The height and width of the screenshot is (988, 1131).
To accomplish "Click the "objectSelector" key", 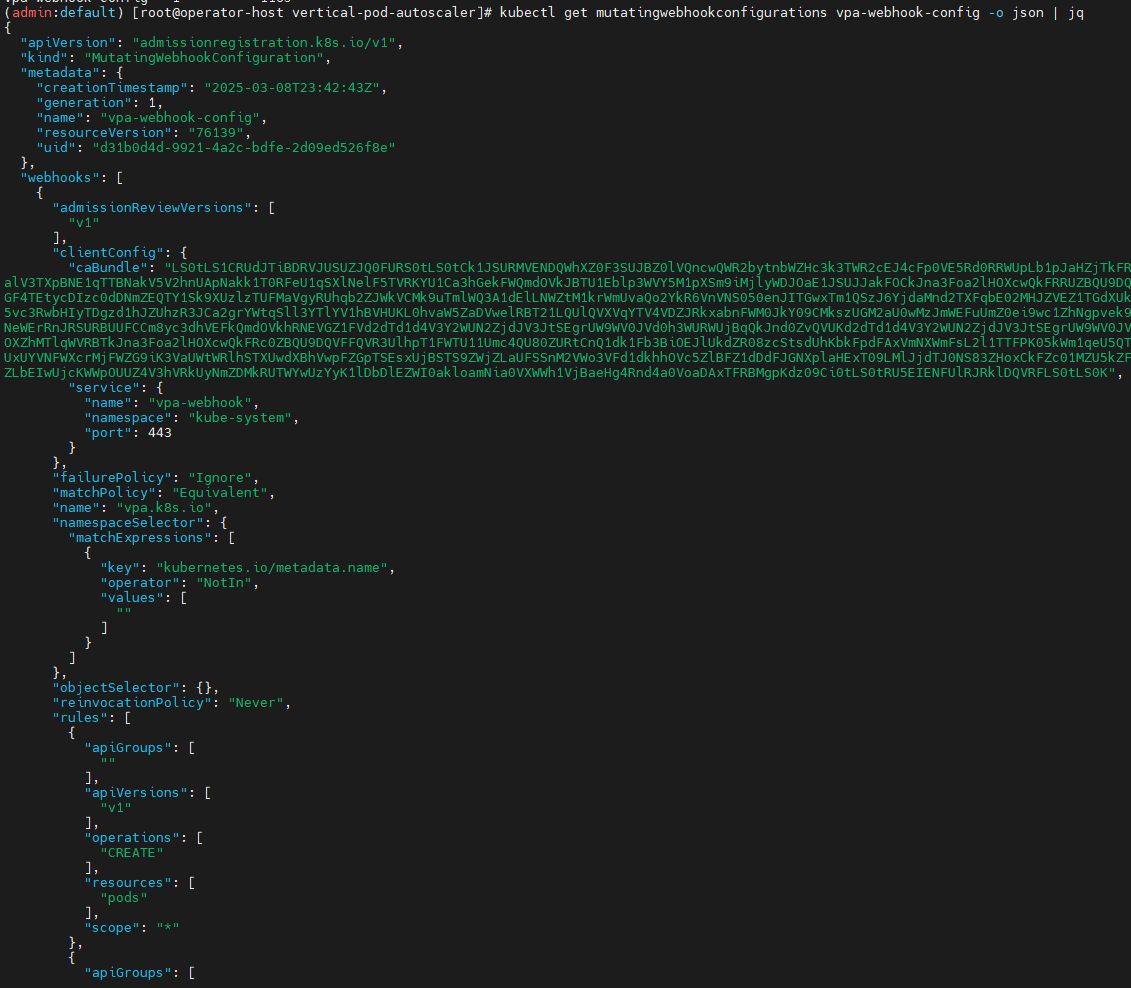I will pyautogui.click(x=116, y=688).
